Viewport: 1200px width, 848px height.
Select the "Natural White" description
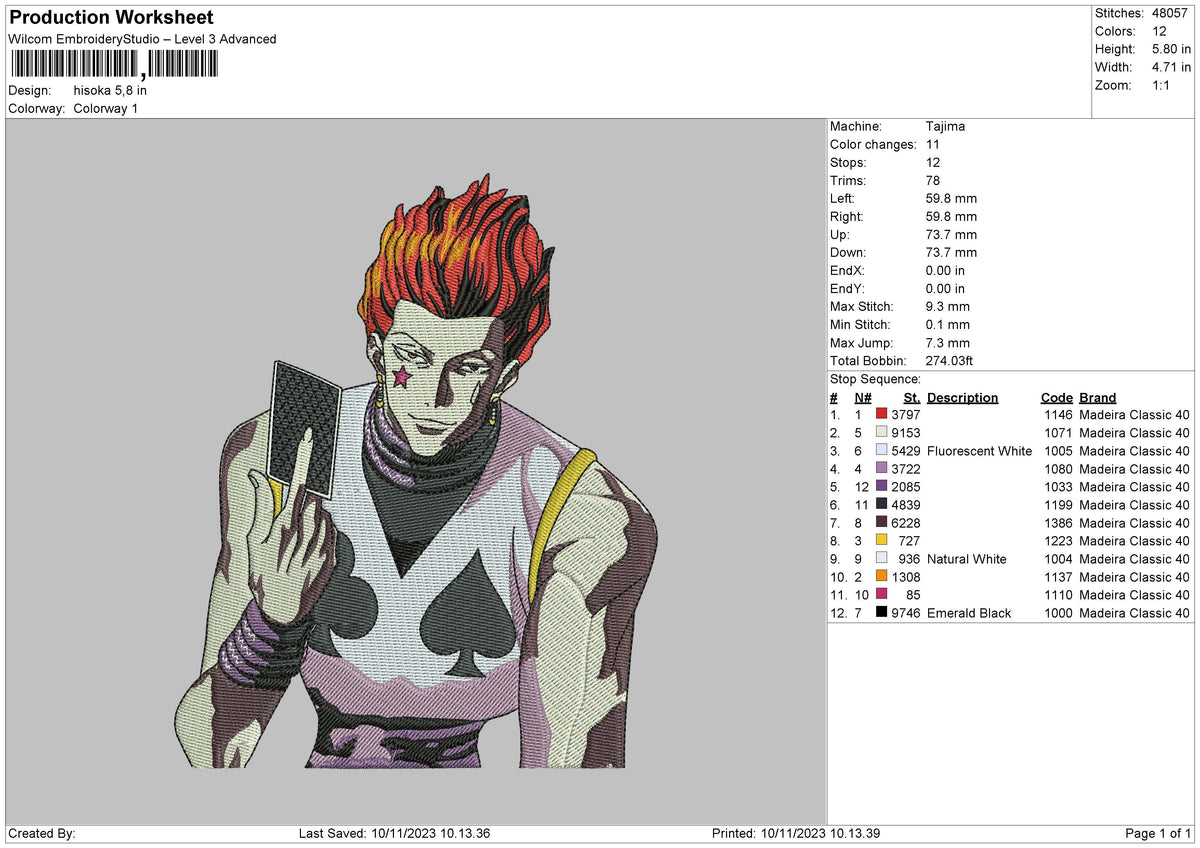coord(967,558)
